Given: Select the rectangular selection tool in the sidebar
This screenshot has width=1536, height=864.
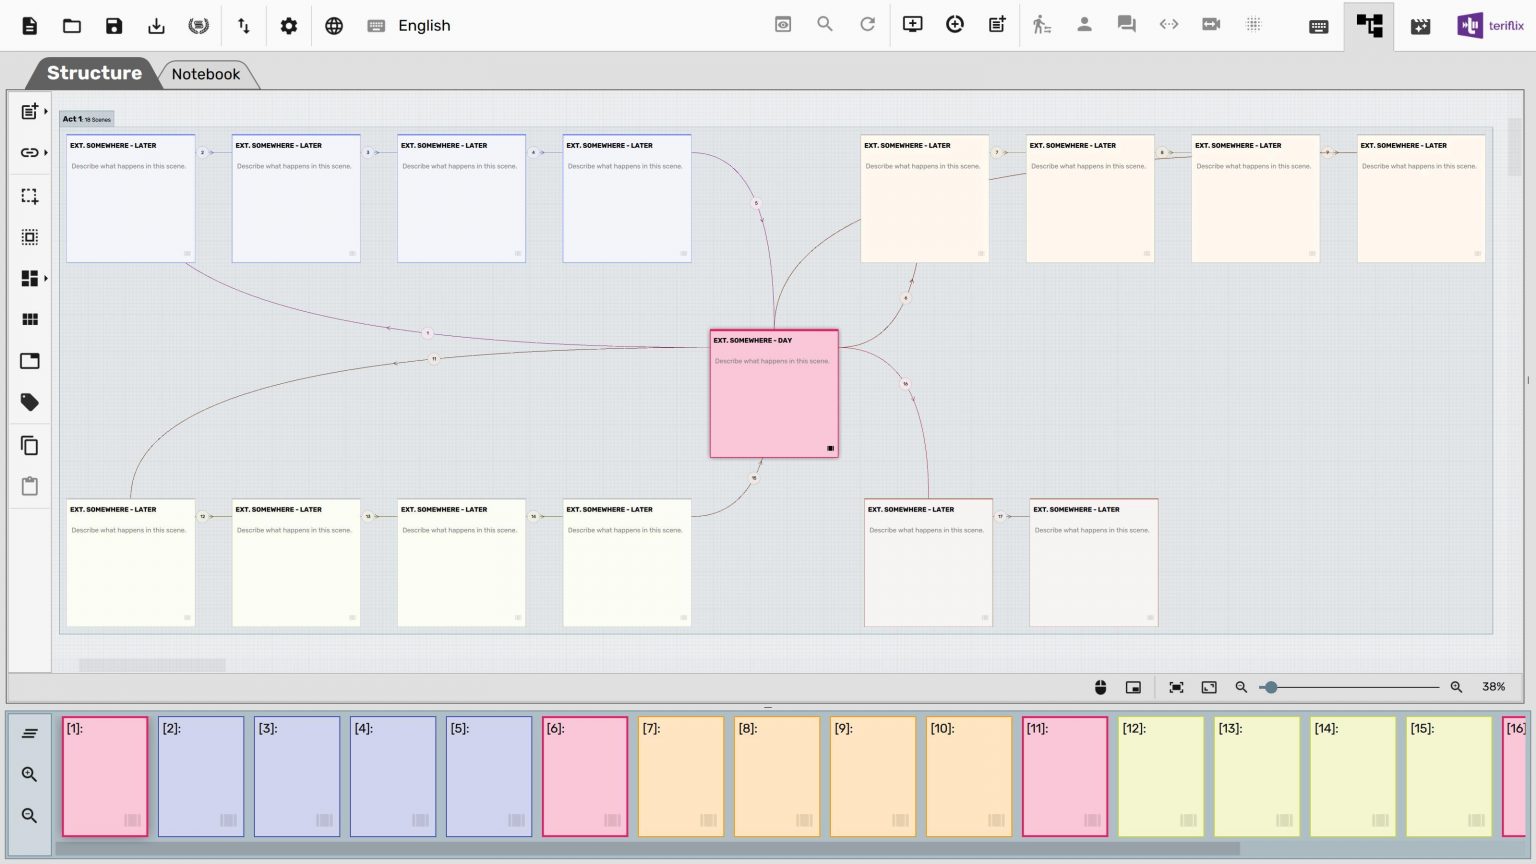Looking at the screenshot, I should [29, 196].
